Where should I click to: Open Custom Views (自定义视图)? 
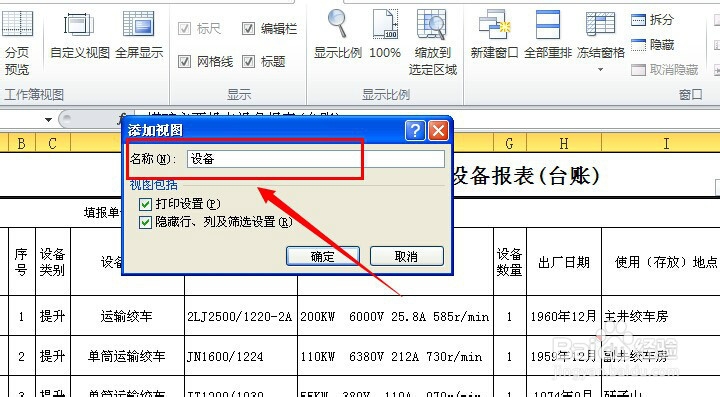click(x=79, y=36)
